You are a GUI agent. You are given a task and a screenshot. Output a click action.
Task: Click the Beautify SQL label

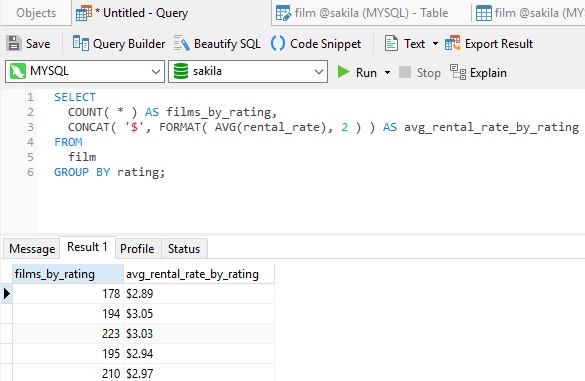click(x=227, y=44)
